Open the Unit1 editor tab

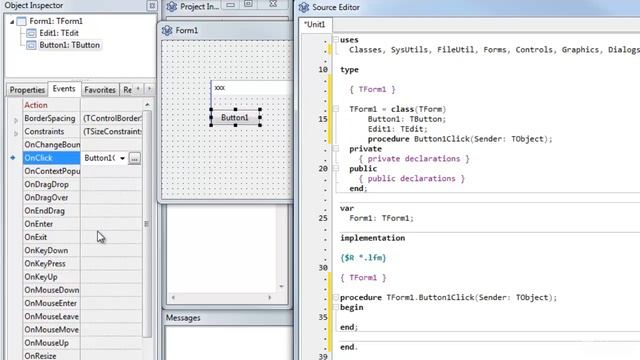315,24
